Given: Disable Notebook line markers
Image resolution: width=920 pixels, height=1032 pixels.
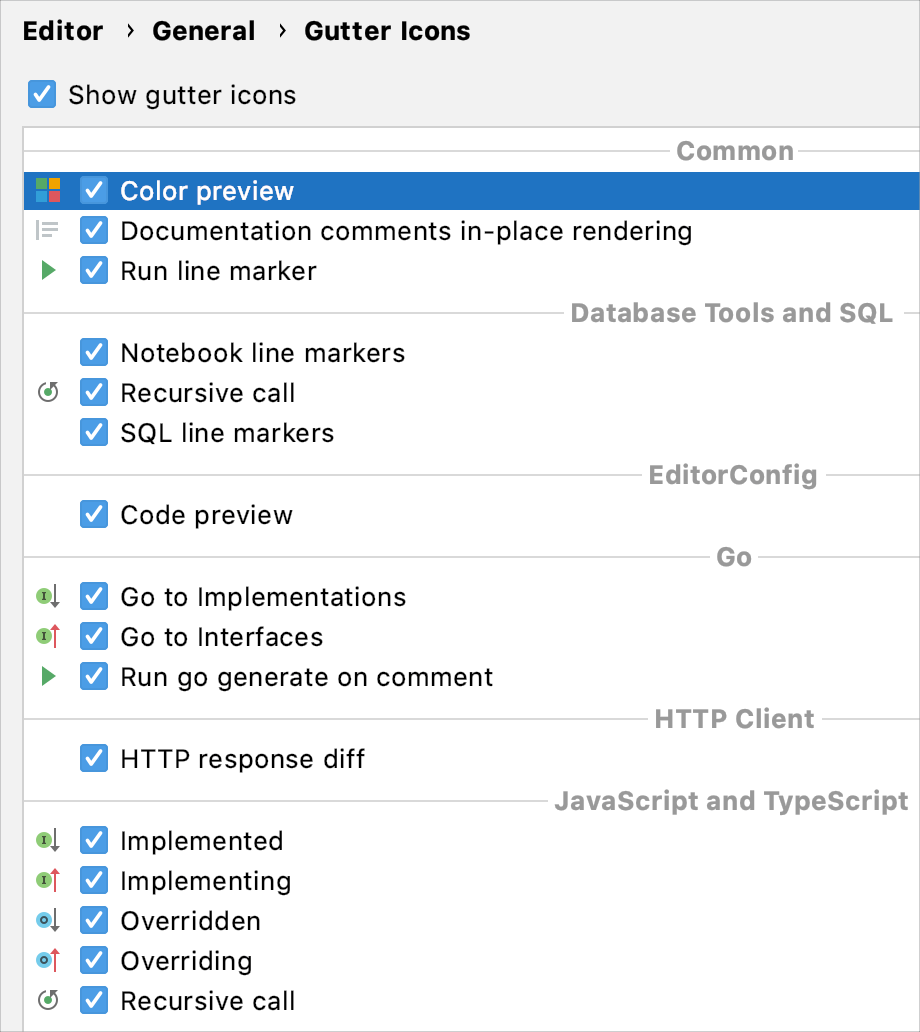Looking at the screenshot, I should click(93, 352).
